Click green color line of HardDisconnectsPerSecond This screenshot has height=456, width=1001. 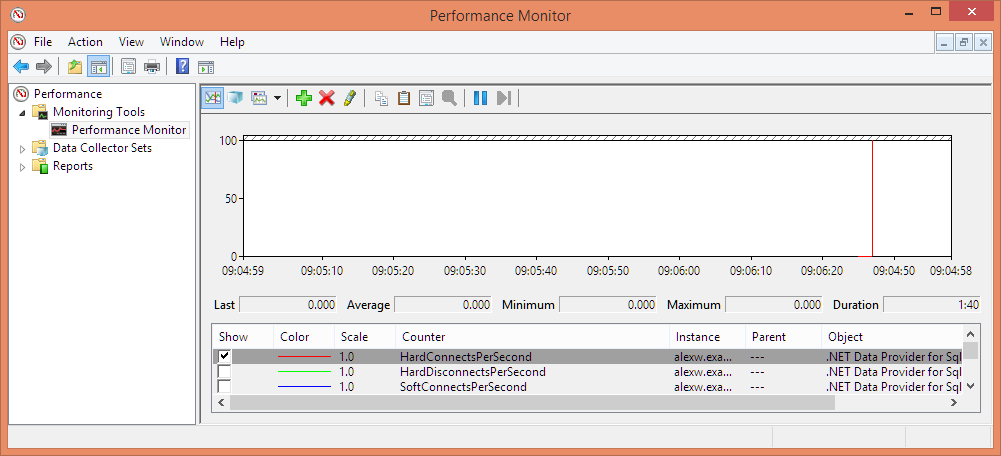click(305, 372)
